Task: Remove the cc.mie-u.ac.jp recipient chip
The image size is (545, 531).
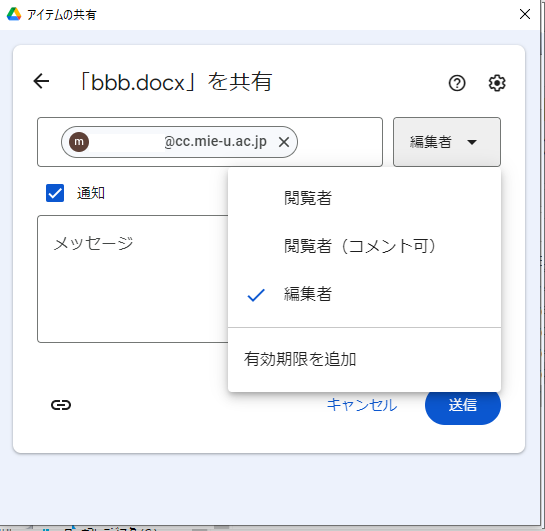Action: (284, 142)
